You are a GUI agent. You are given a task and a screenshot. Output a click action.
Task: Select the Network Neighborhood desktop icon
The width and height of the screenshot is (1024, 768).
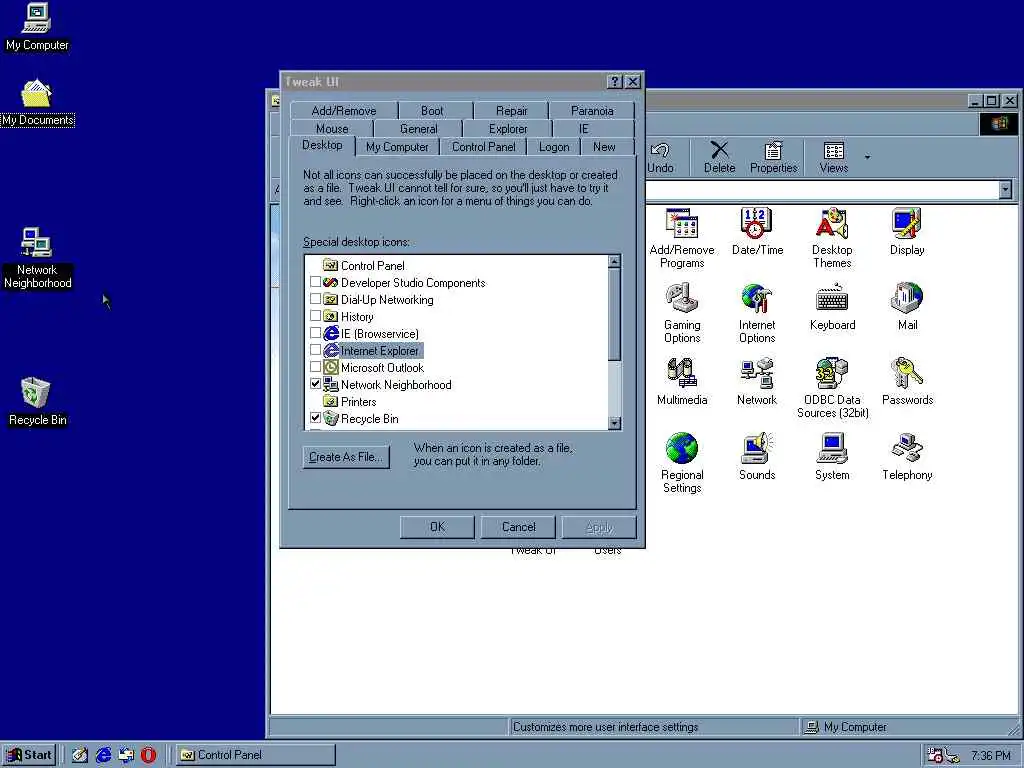tap(37, 258)
